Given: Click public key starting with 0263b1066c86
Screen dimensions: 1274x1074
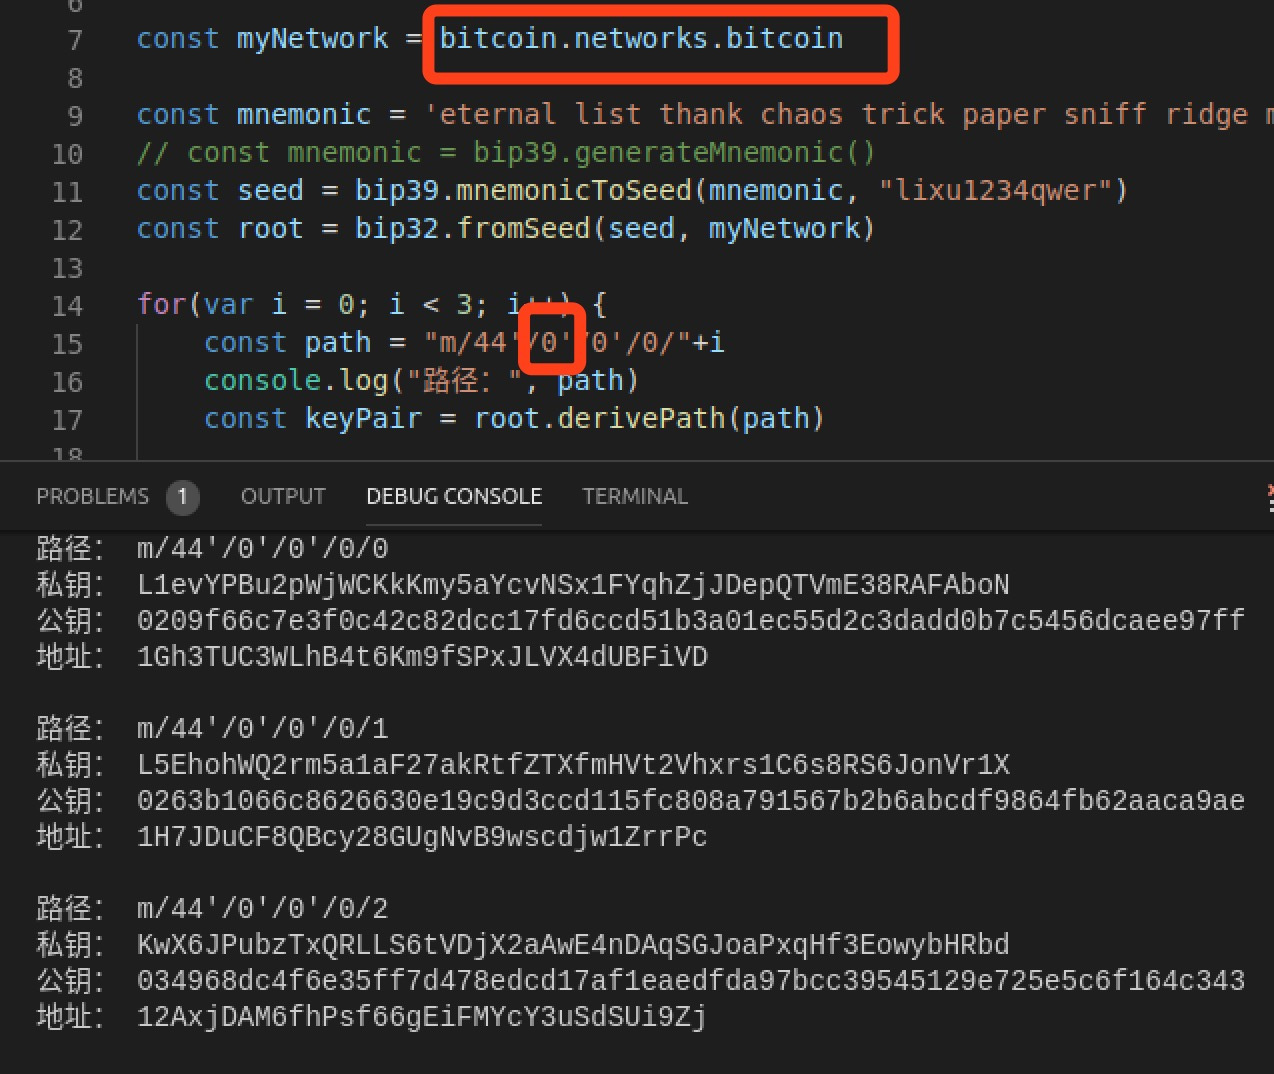Looking at the screenshot, I should pyautogui.click(x=691, y=800).
